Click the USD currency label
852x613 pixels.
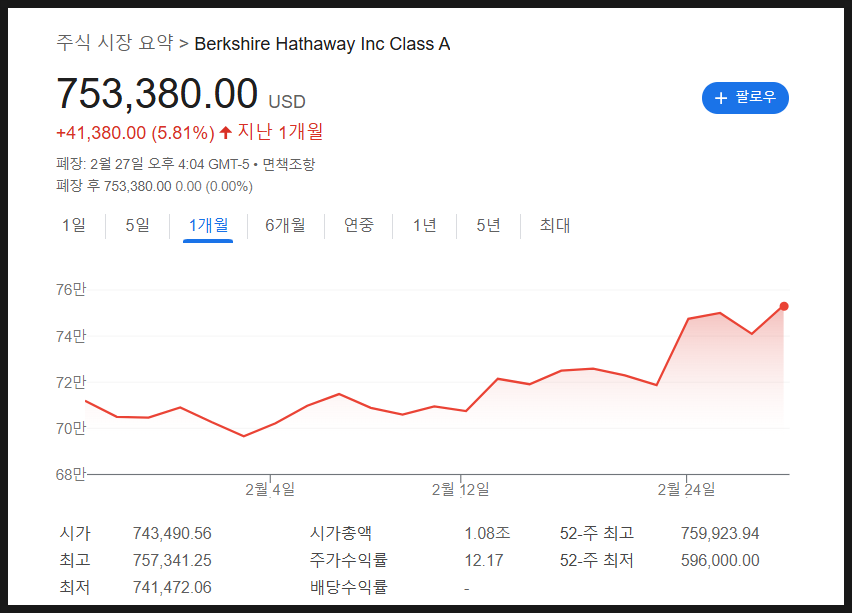(287, 102)
